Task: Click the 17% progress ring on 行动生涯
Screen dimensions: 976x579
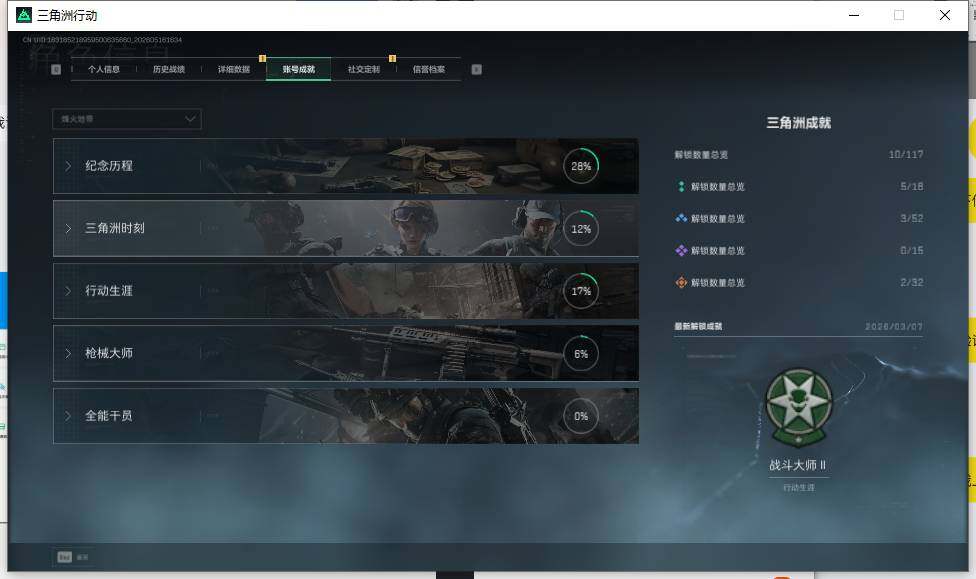Action: [581, 291]
